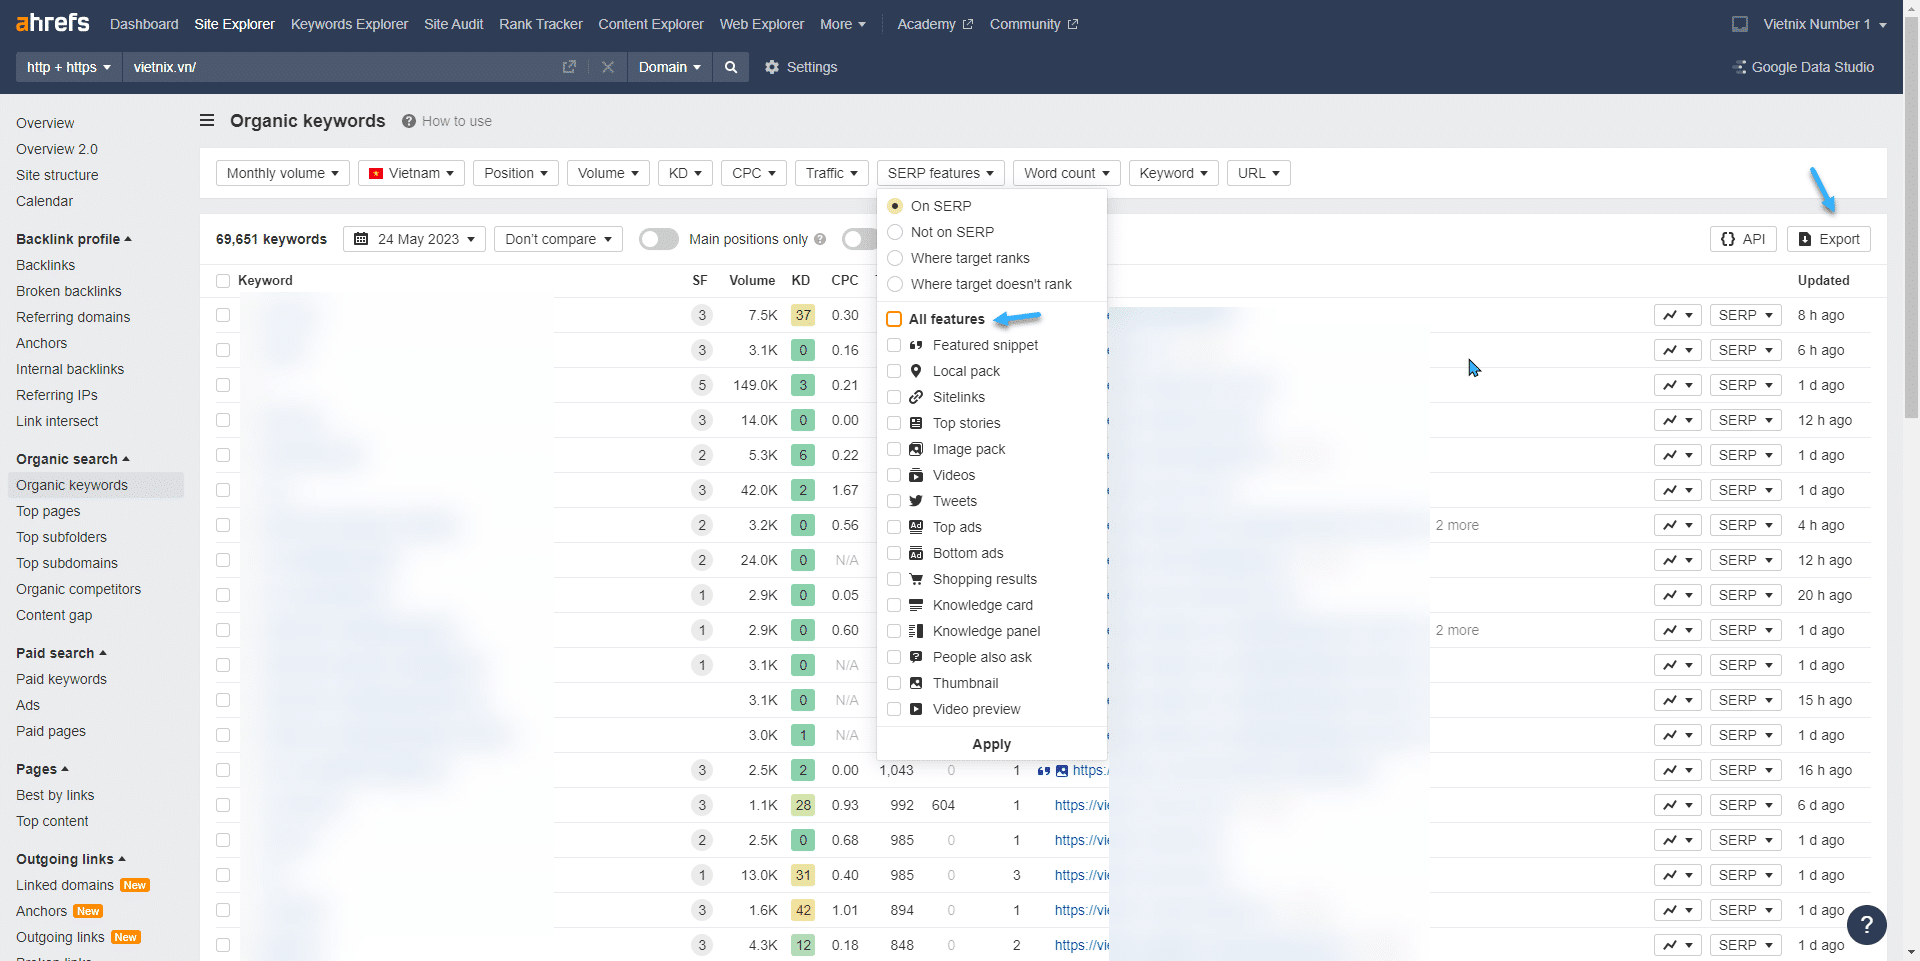This screenshot has height=961, width=1920.
Task: Click the Thumbnail icon in SERP features list
Action: (x=916, y=683)
